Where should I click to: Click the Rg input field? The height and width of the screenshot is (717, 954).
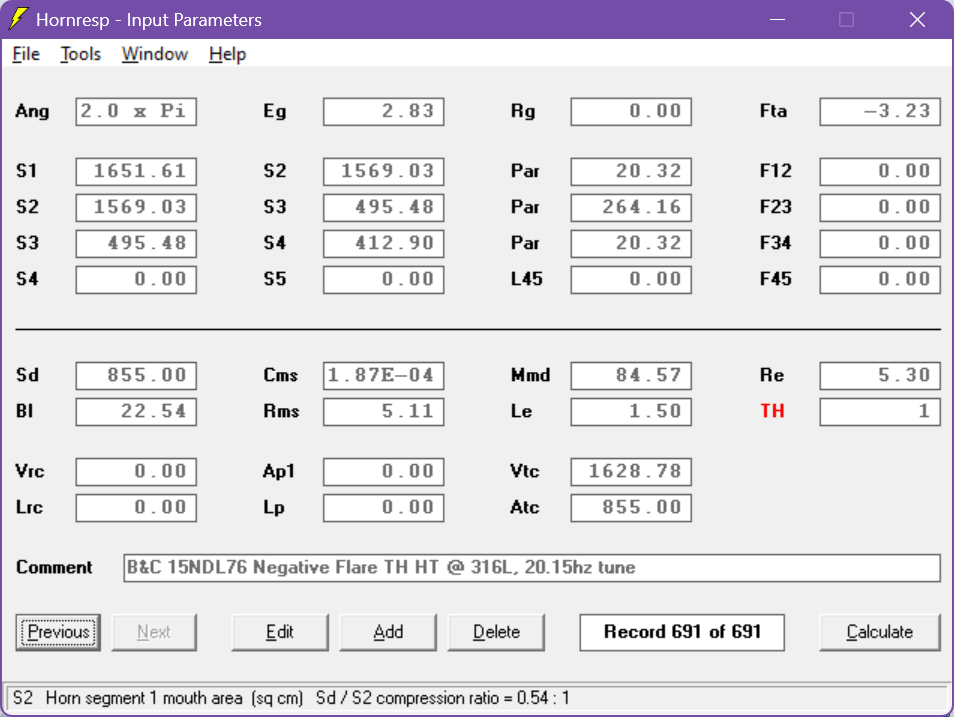(631, 111)
